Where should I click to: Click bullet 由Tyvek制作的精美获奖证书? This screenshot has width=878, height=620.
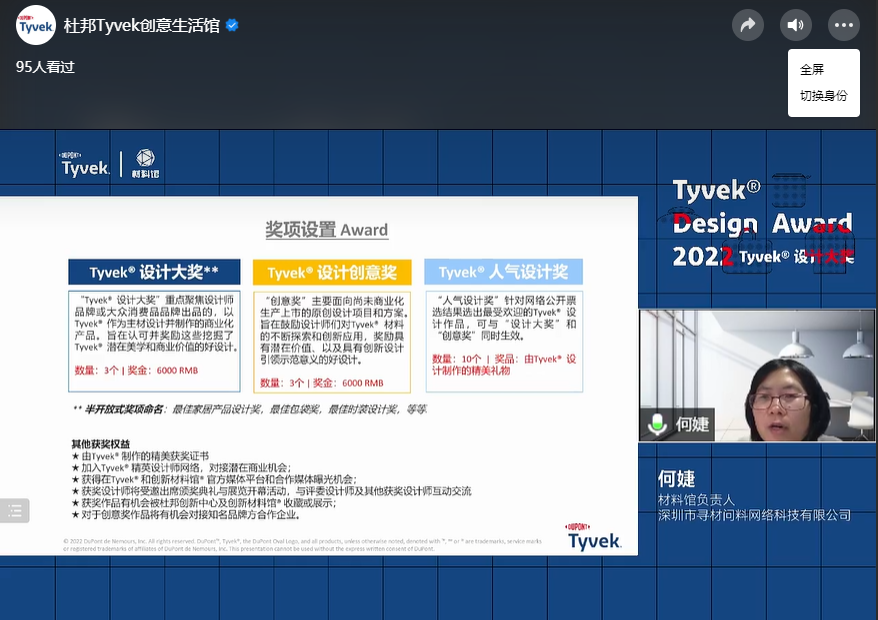pyautogui.click(x=140, y=456)
